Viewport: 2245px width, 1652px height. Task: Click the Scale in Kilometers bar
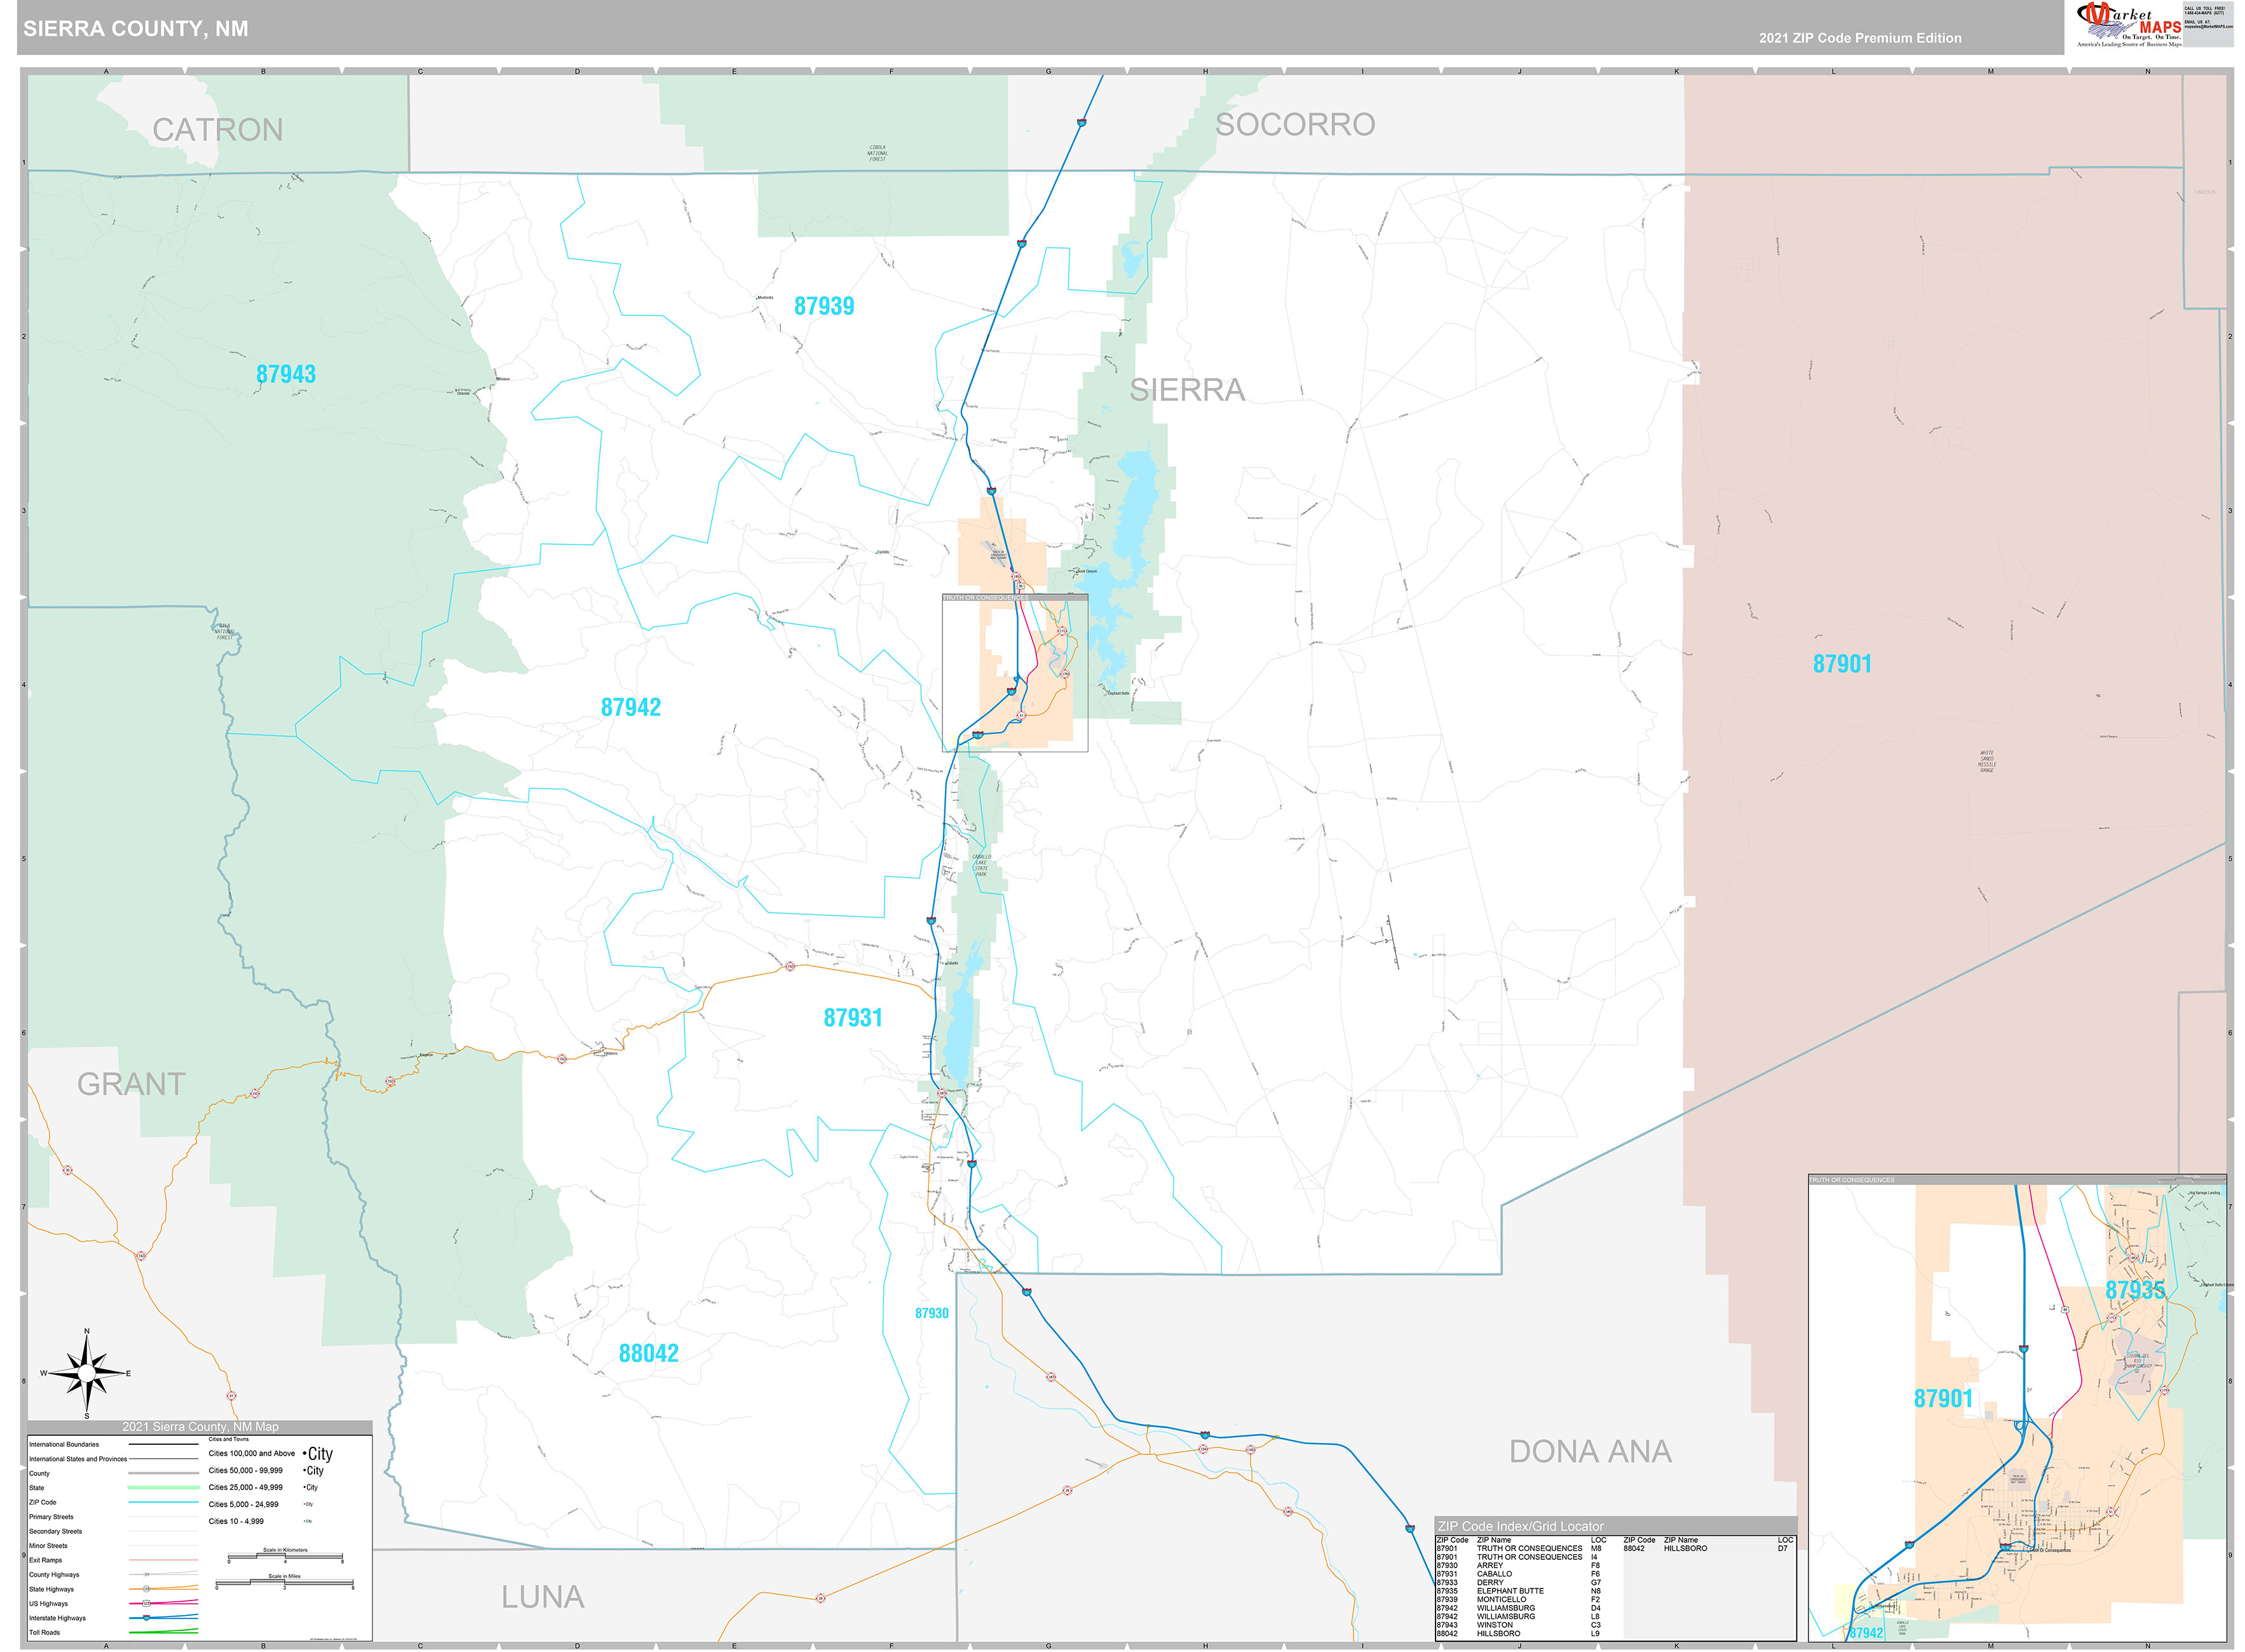click(285, 1558)
